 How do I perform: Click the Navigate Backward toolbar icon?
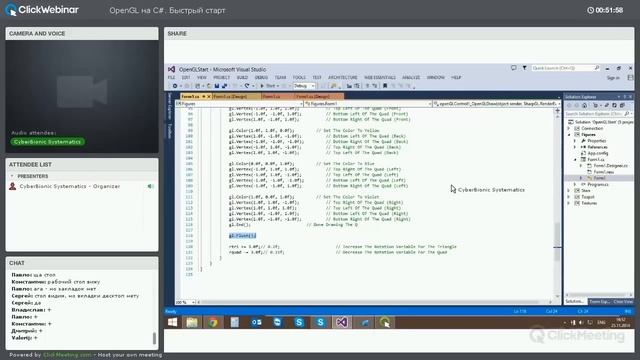[175, 86]
